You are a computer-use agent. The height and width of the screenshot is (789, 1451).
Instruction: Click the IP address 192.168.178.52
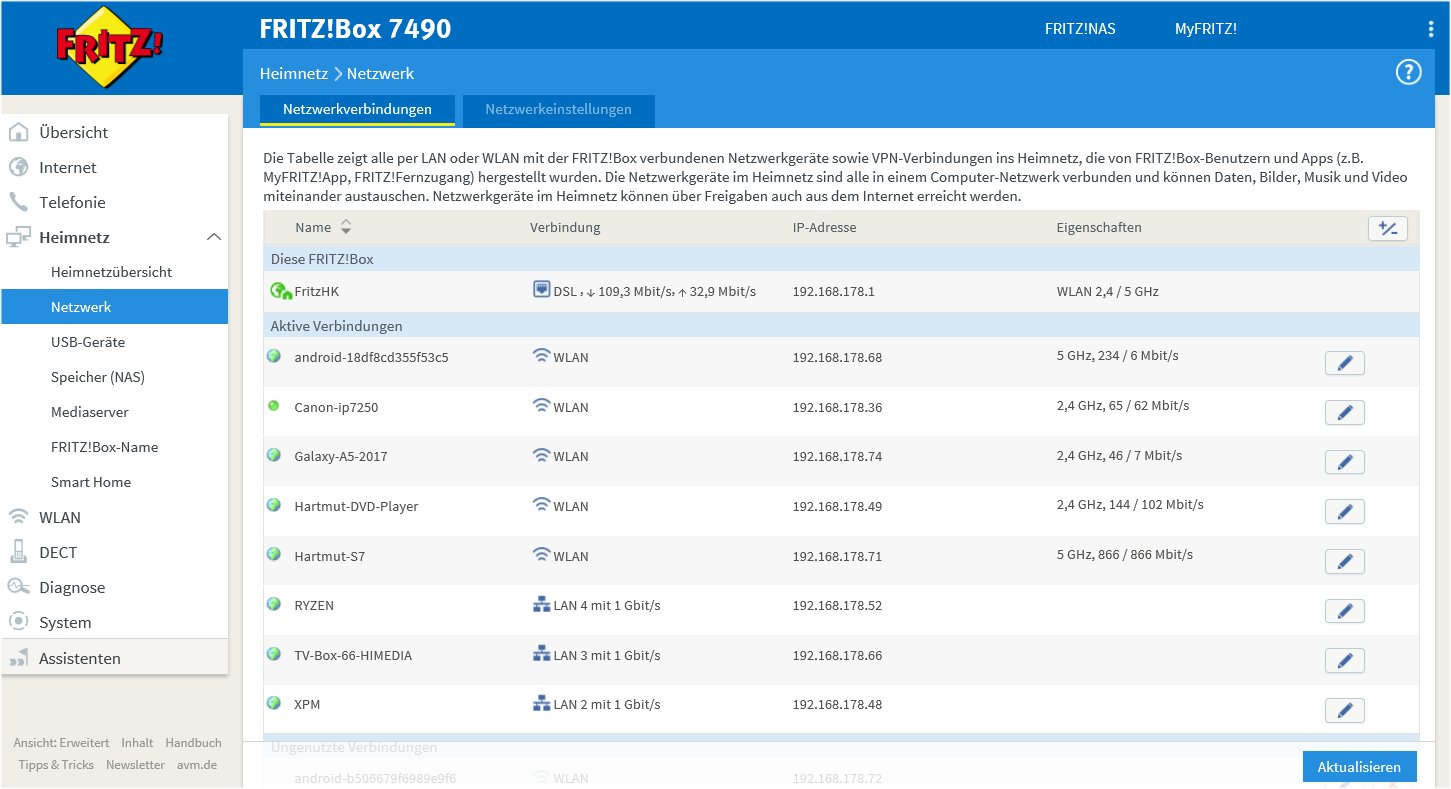pyautogui.click(x=837, y=605)
